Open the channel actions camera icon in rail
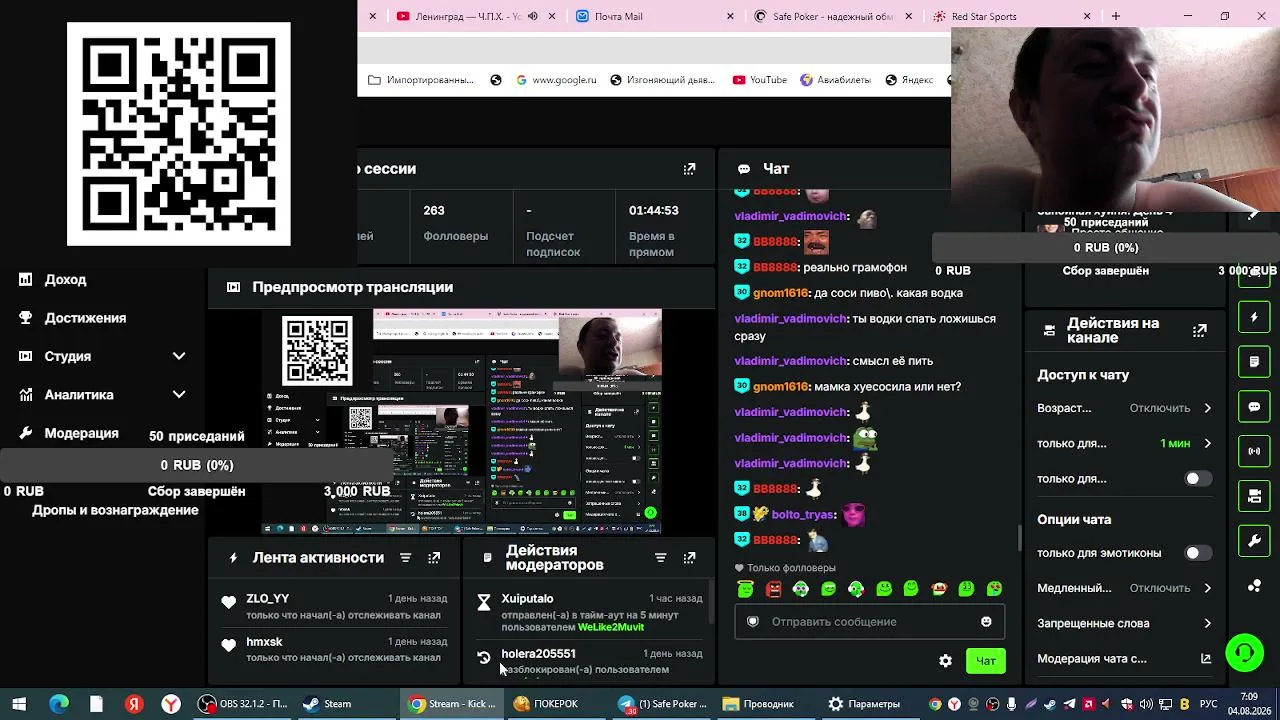 click(x=1254, y=496)
